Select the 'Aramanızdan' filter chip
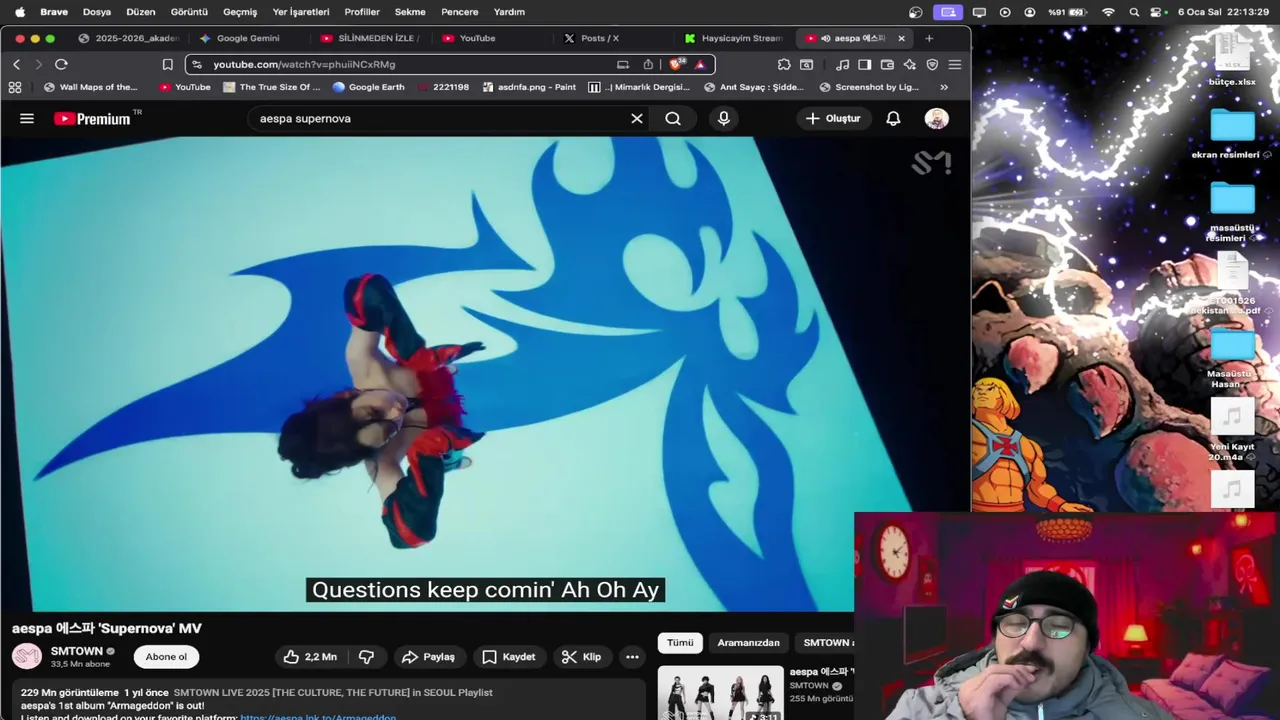This screenshot has height=720, width=1280. (x=748, y=642)
